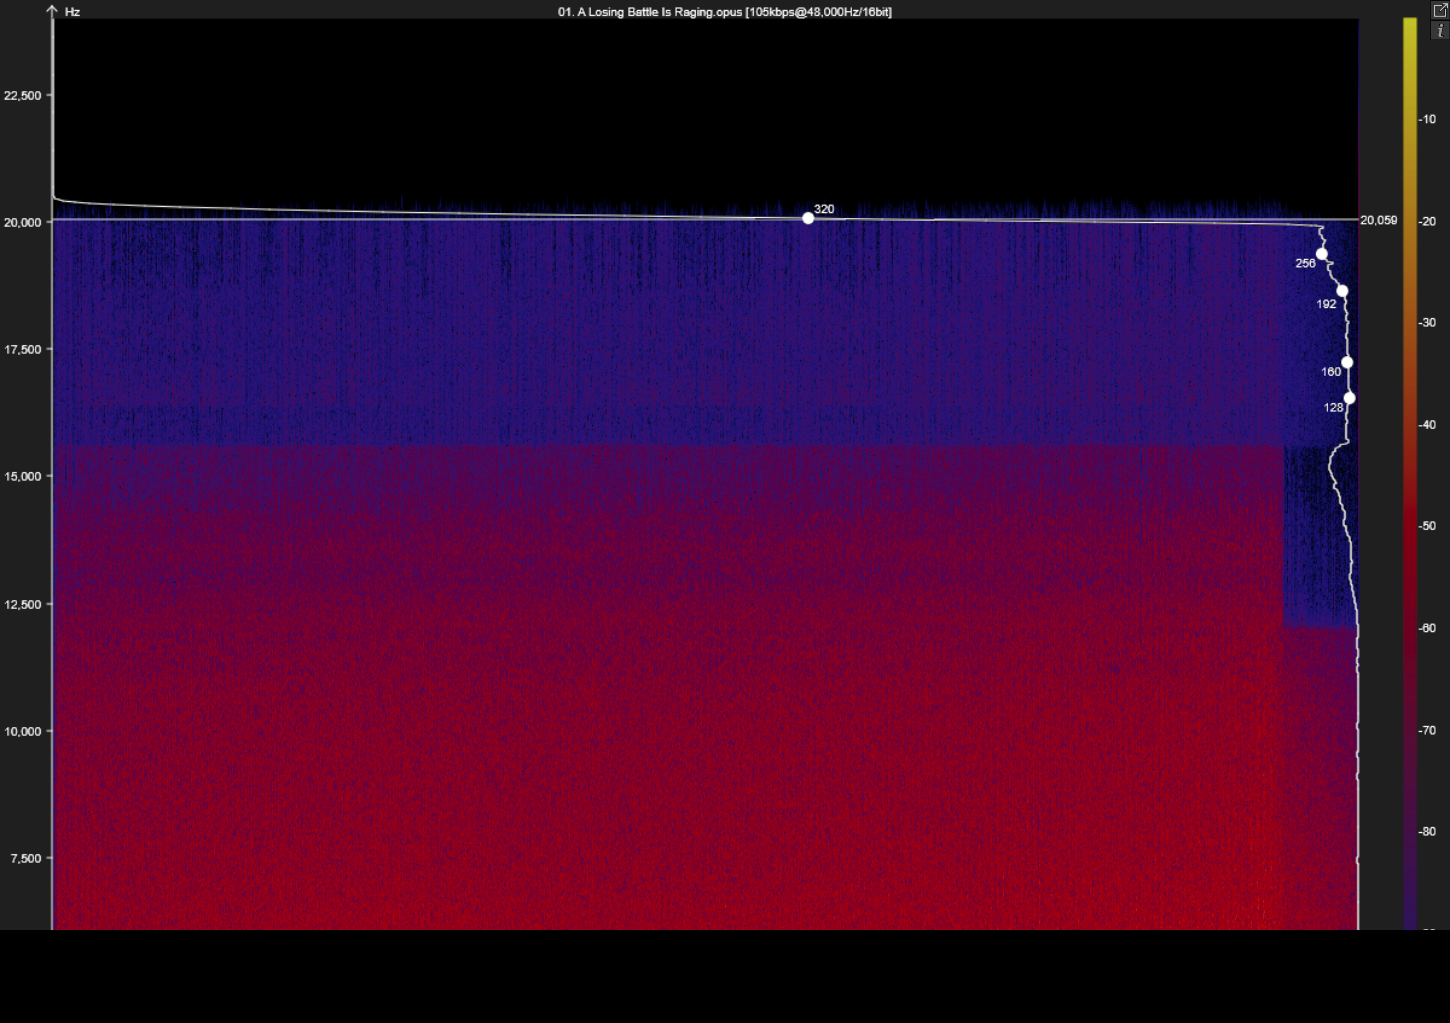This screenshot has width=1450, height=1023.
Task: Click the '20,000' frequency axis label
Action: (23, 222)
